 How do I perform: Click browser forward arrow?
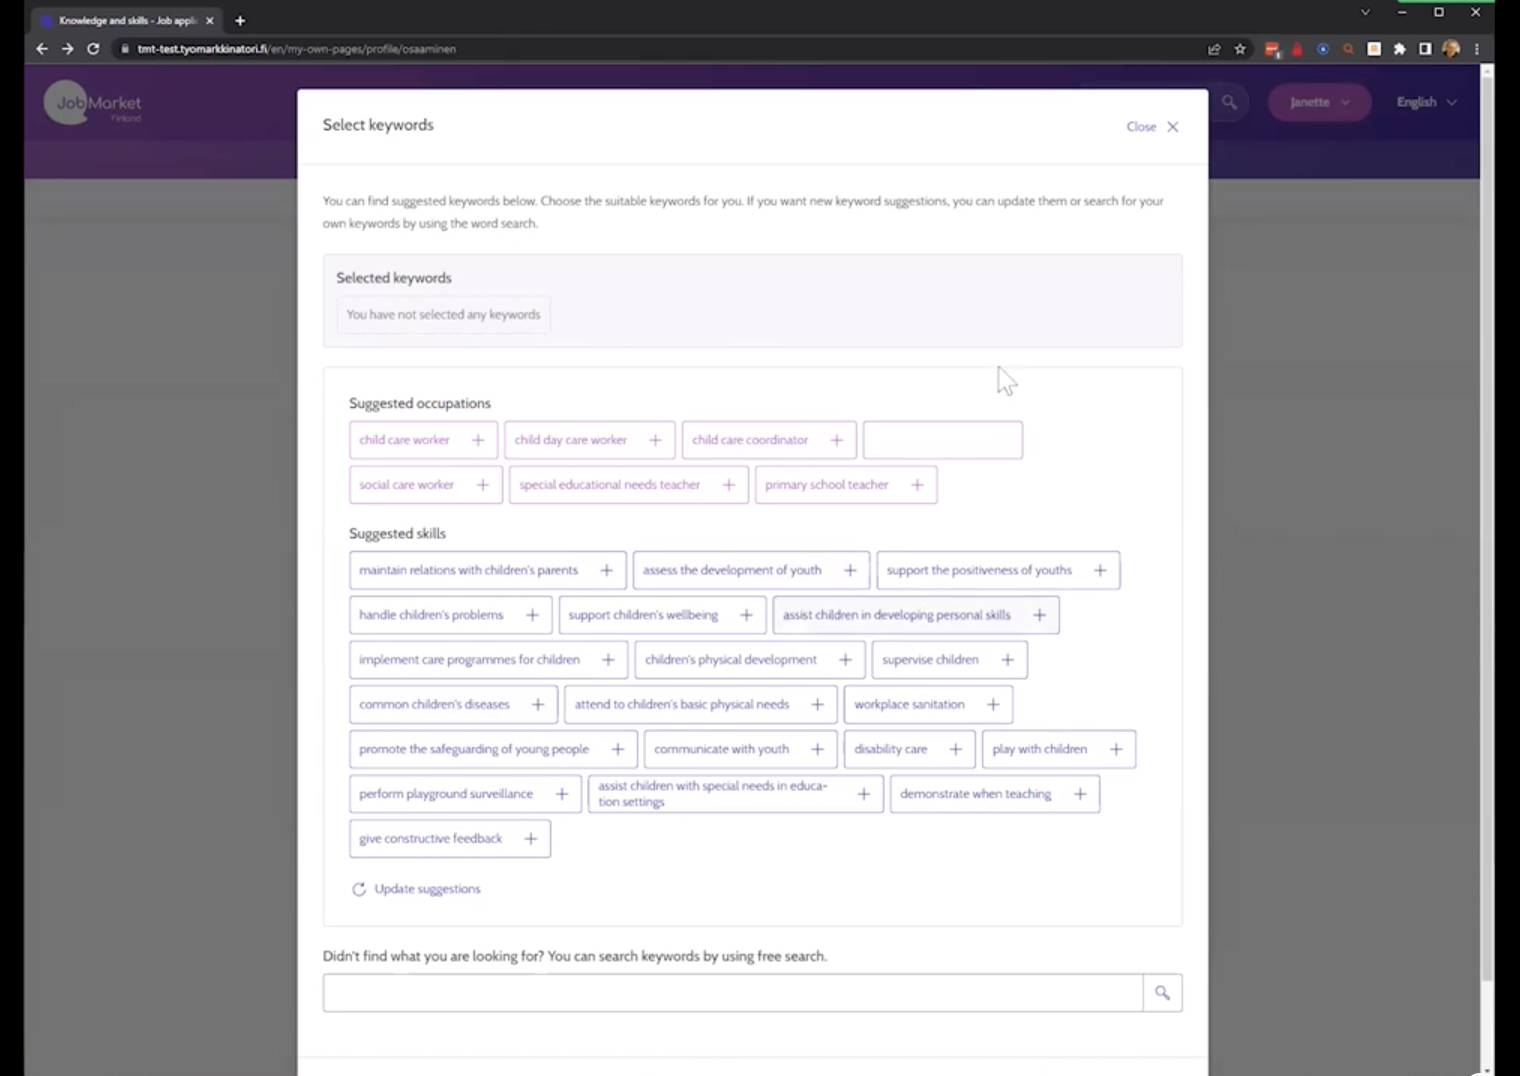[x=67, y=48]
